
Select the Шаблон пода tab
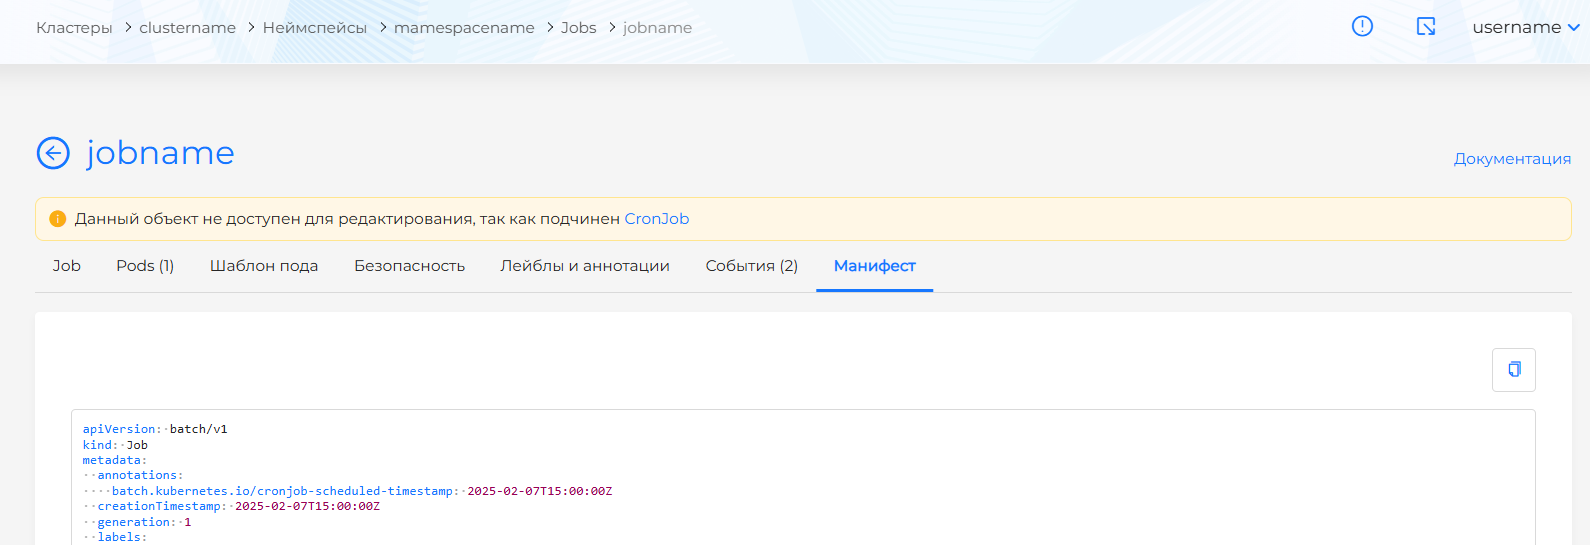click(x=264, y=266)
